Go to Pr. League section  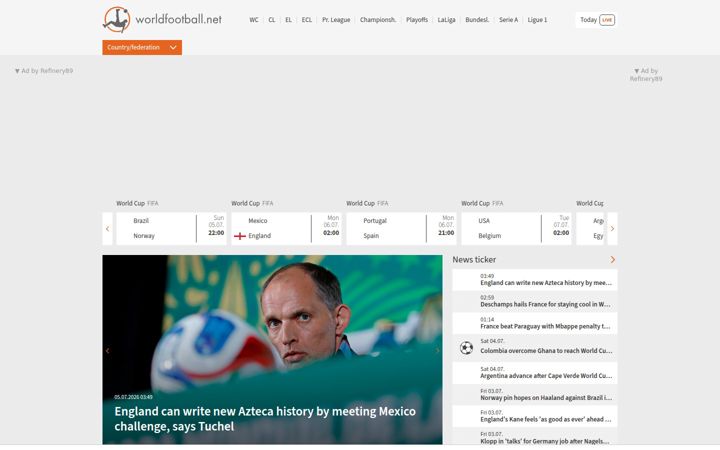[336, 20]
